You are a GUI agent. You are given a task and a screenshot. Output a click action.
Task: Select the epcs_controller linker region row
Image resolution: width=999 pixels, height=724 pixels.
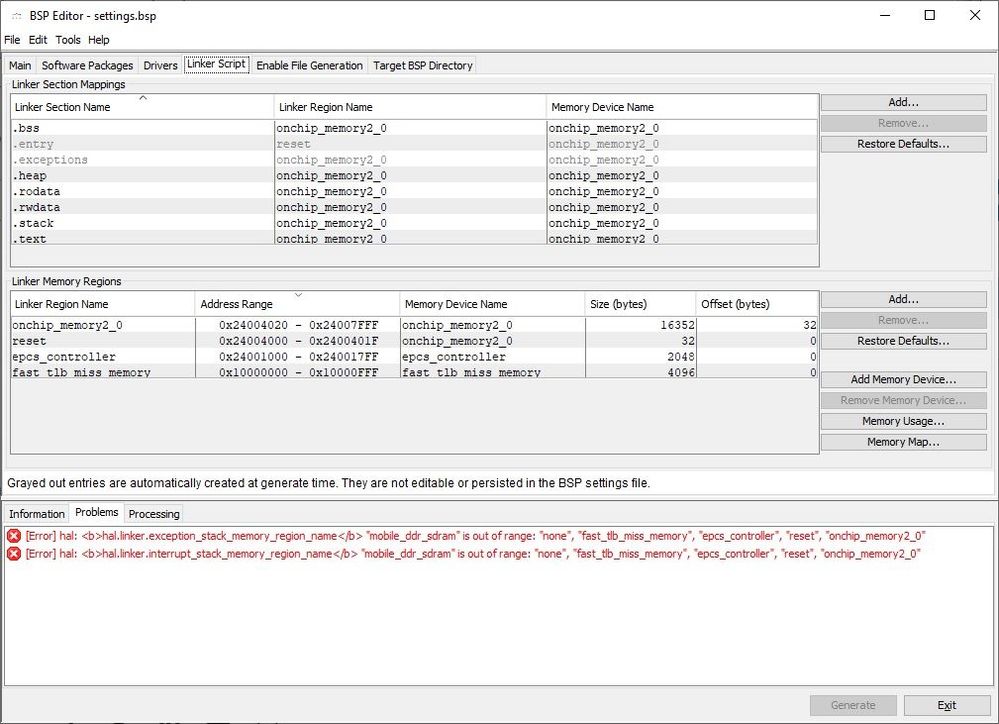[x=102, y=357]
